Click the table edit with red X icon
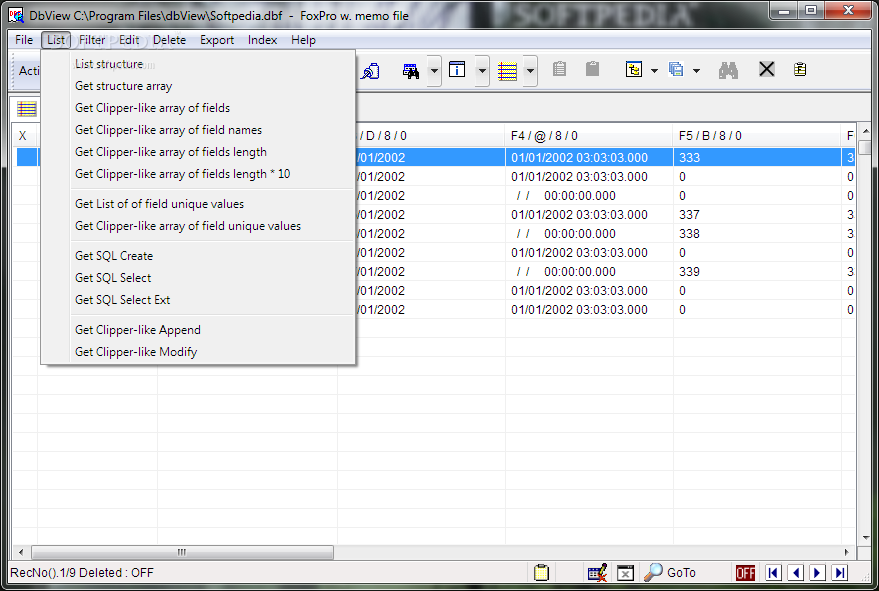 tap(597, 572)
